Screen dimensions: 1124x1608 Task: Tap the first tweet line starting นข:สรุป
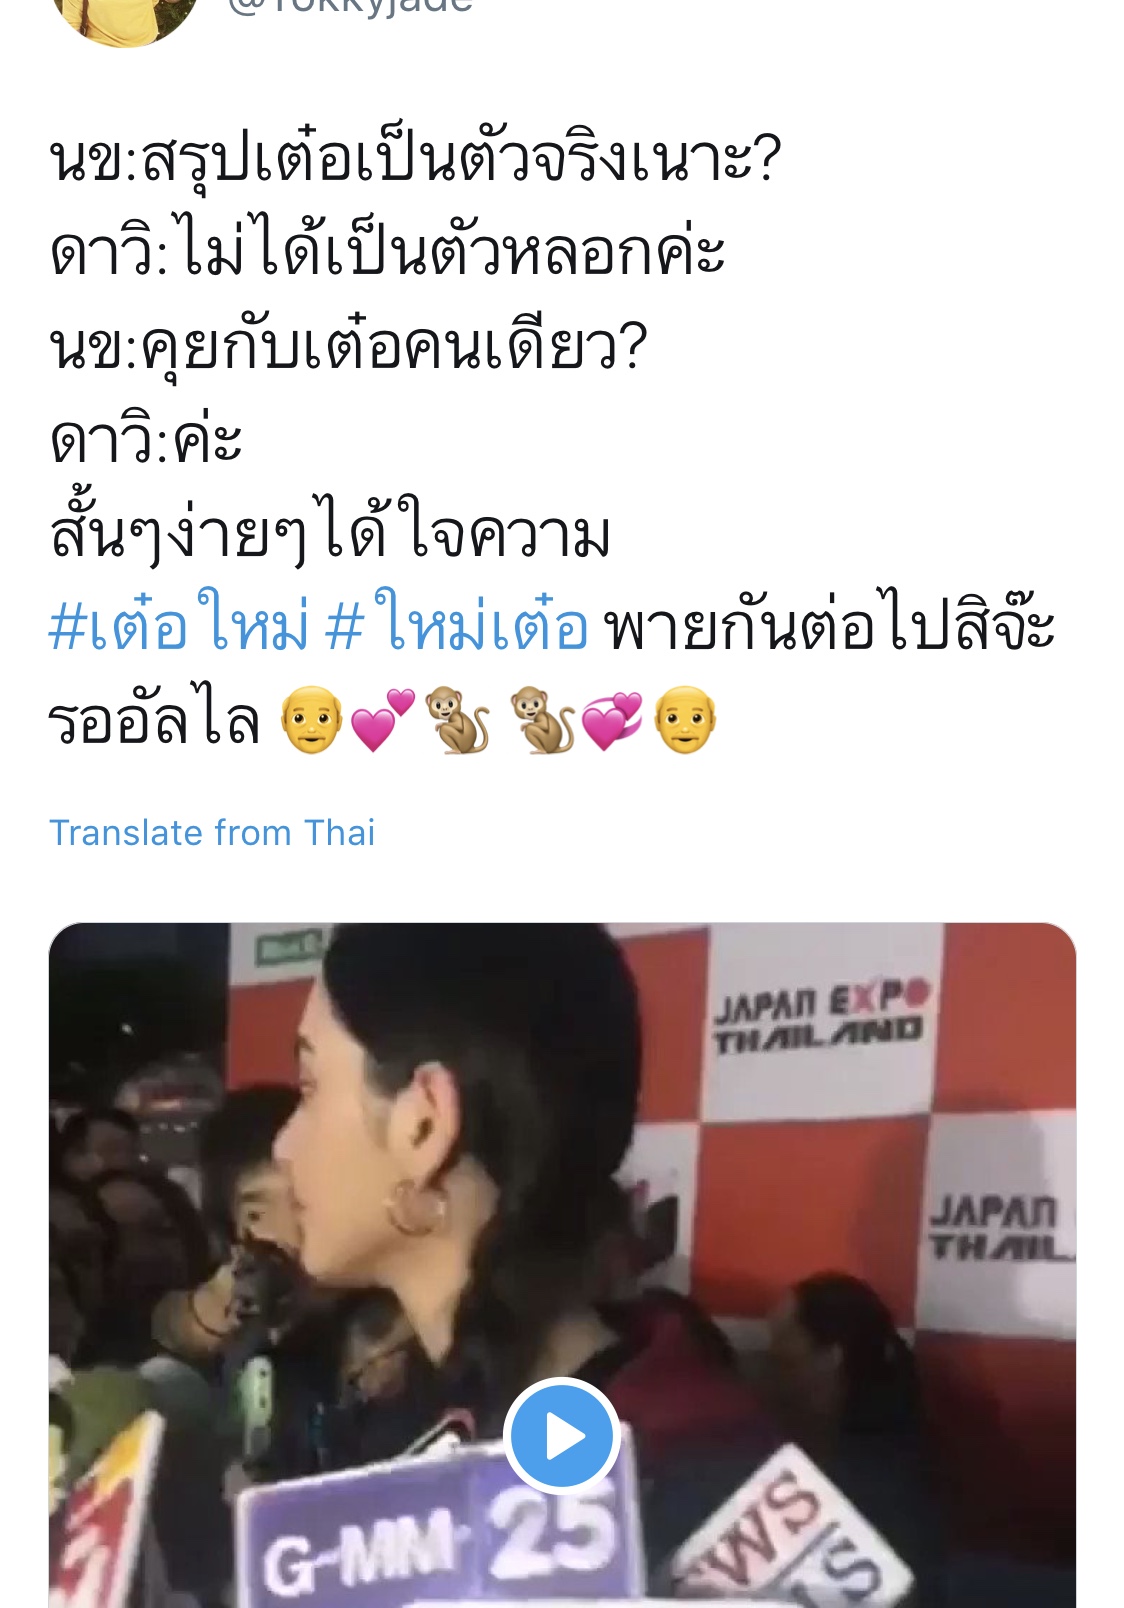pos(414,160)
